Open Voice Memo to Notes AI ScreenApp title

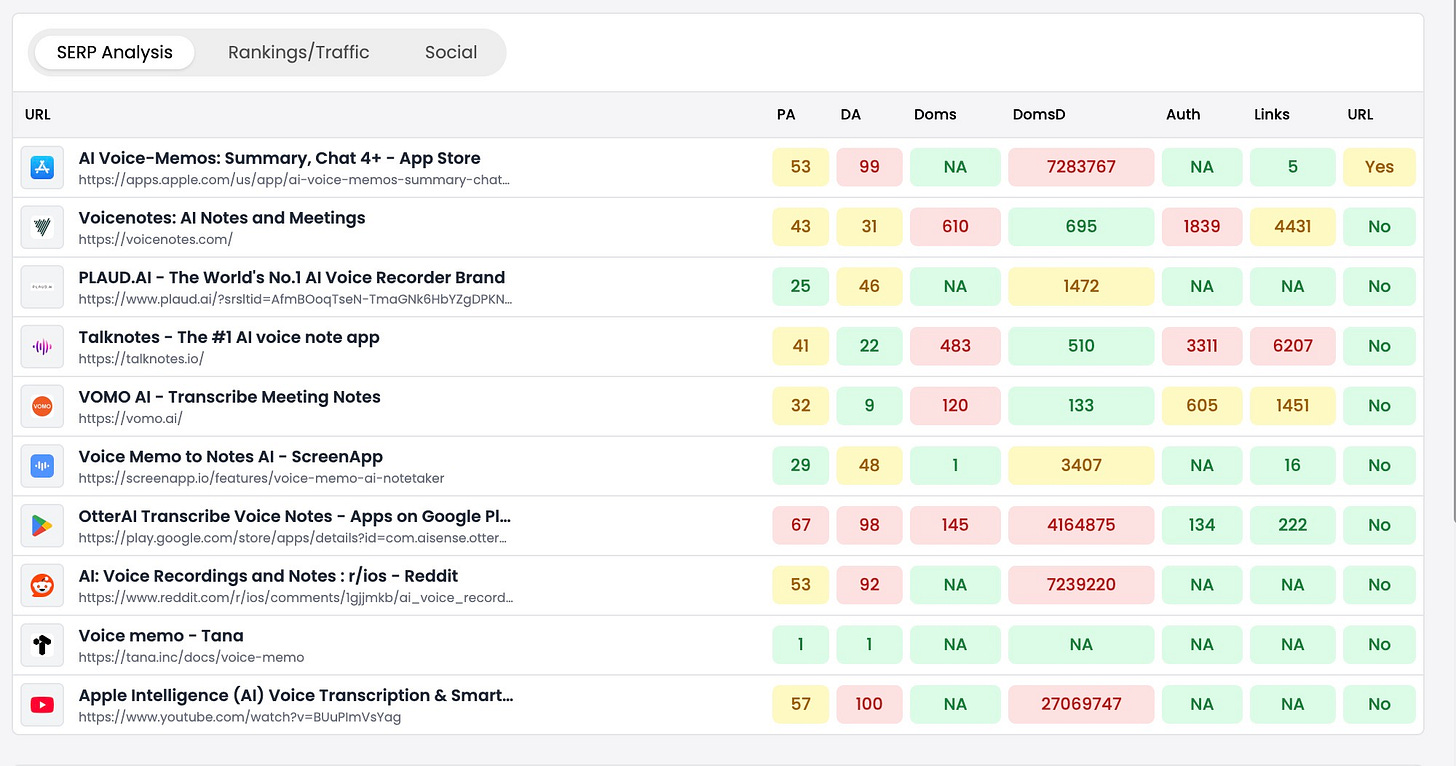pos(231,456)
